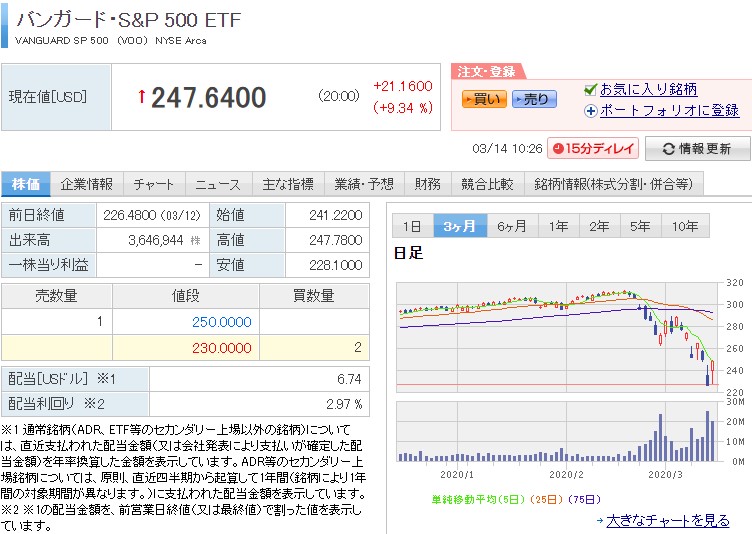Viewport: 752px width, 534px height.
Task: Click the ask price 250.0000
Action: [x=222, y=322]
